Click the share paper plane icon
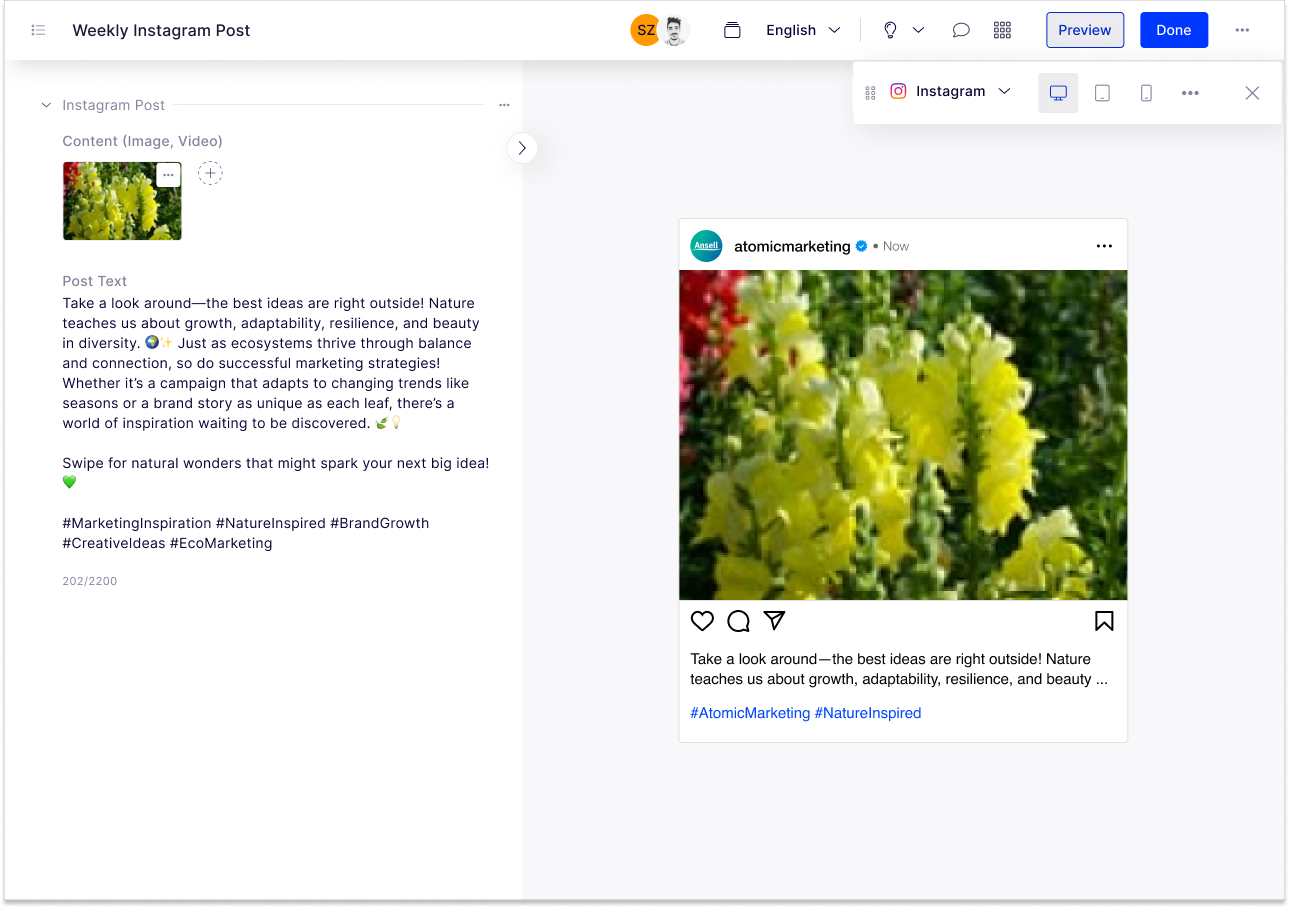 (x=774, y=621)
